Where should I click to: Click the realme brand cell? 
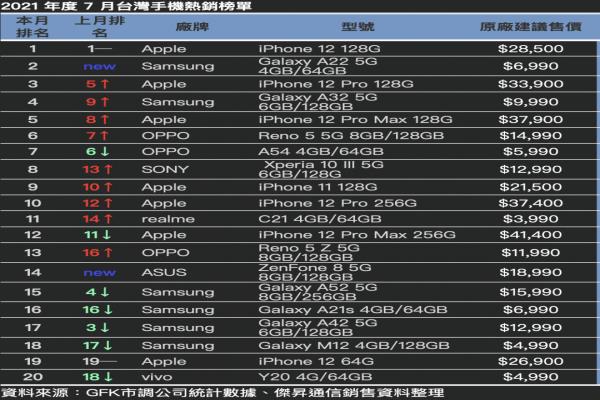(168, 219)
